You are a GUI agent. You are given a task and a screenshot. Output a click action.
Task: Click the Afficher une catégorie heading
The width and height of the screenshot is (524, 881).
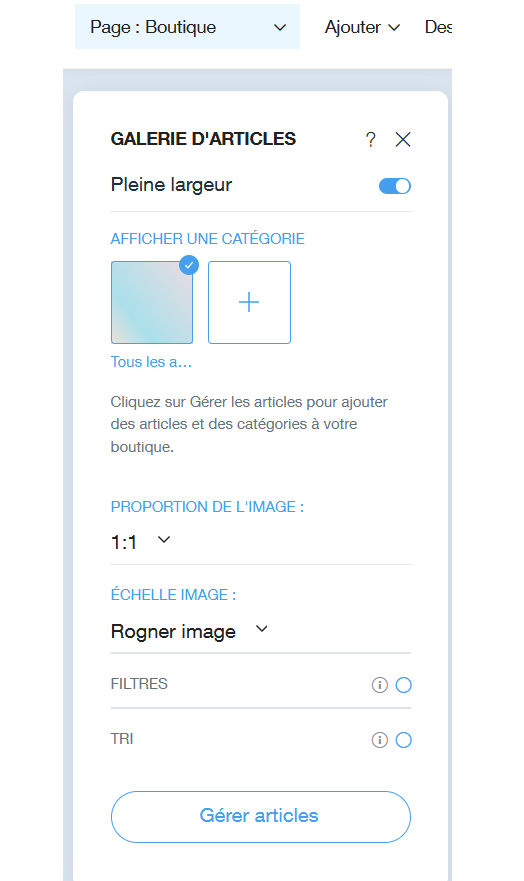point(207,239)
